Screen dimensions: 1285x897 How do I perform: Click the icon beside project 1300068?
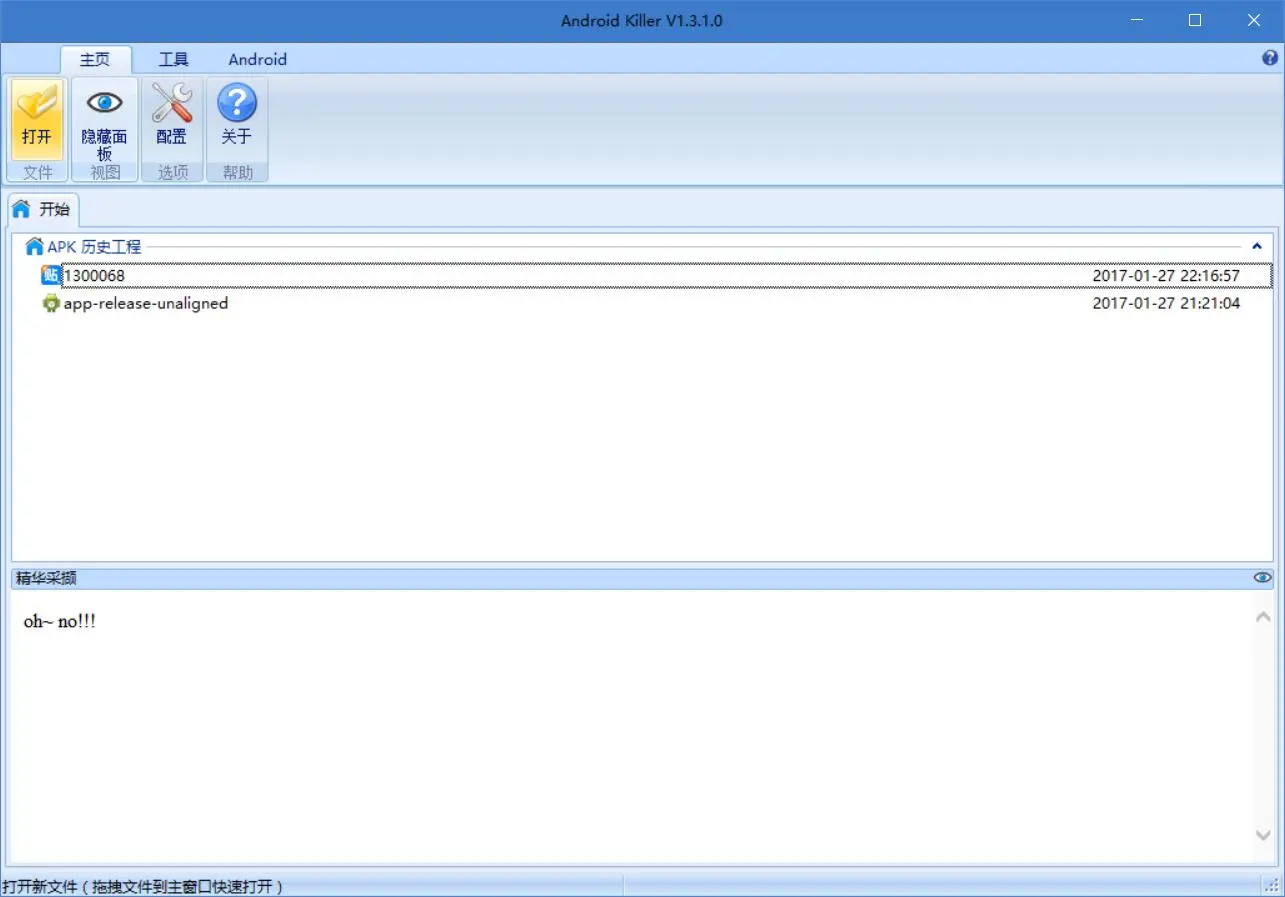[50, 275]
